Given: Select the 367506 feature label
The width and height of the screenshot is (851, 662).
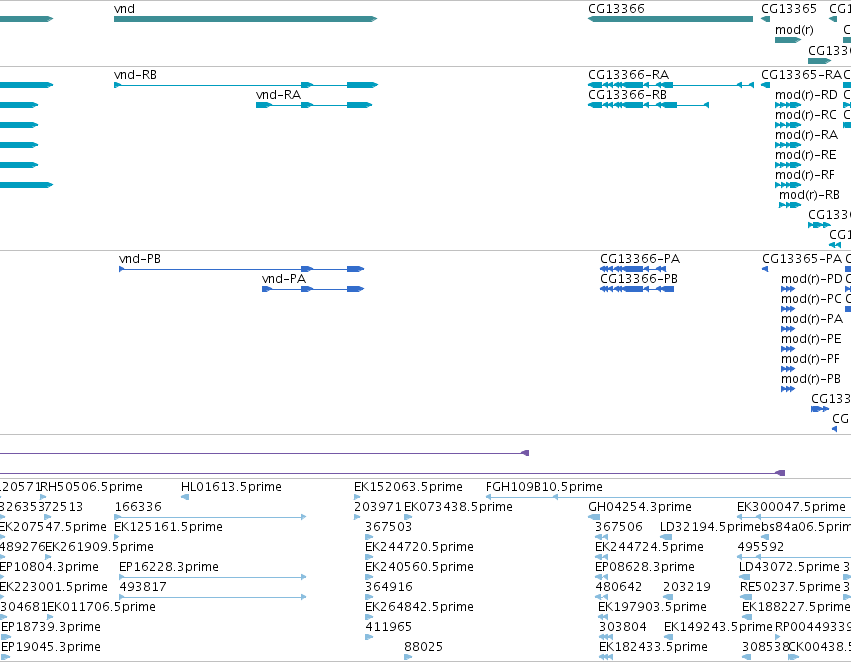Looking at the screenshot, I should (x=619, y=527).
